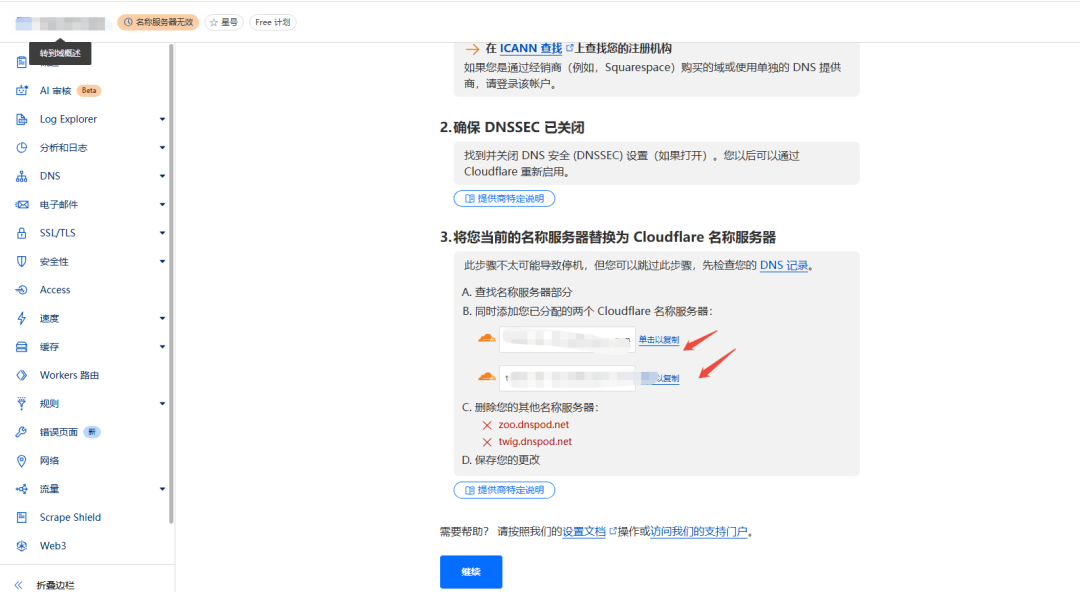Screen dimensions: 1080x592
Task: Click the star icon in 星号 badge
Action: coord(214,23)
